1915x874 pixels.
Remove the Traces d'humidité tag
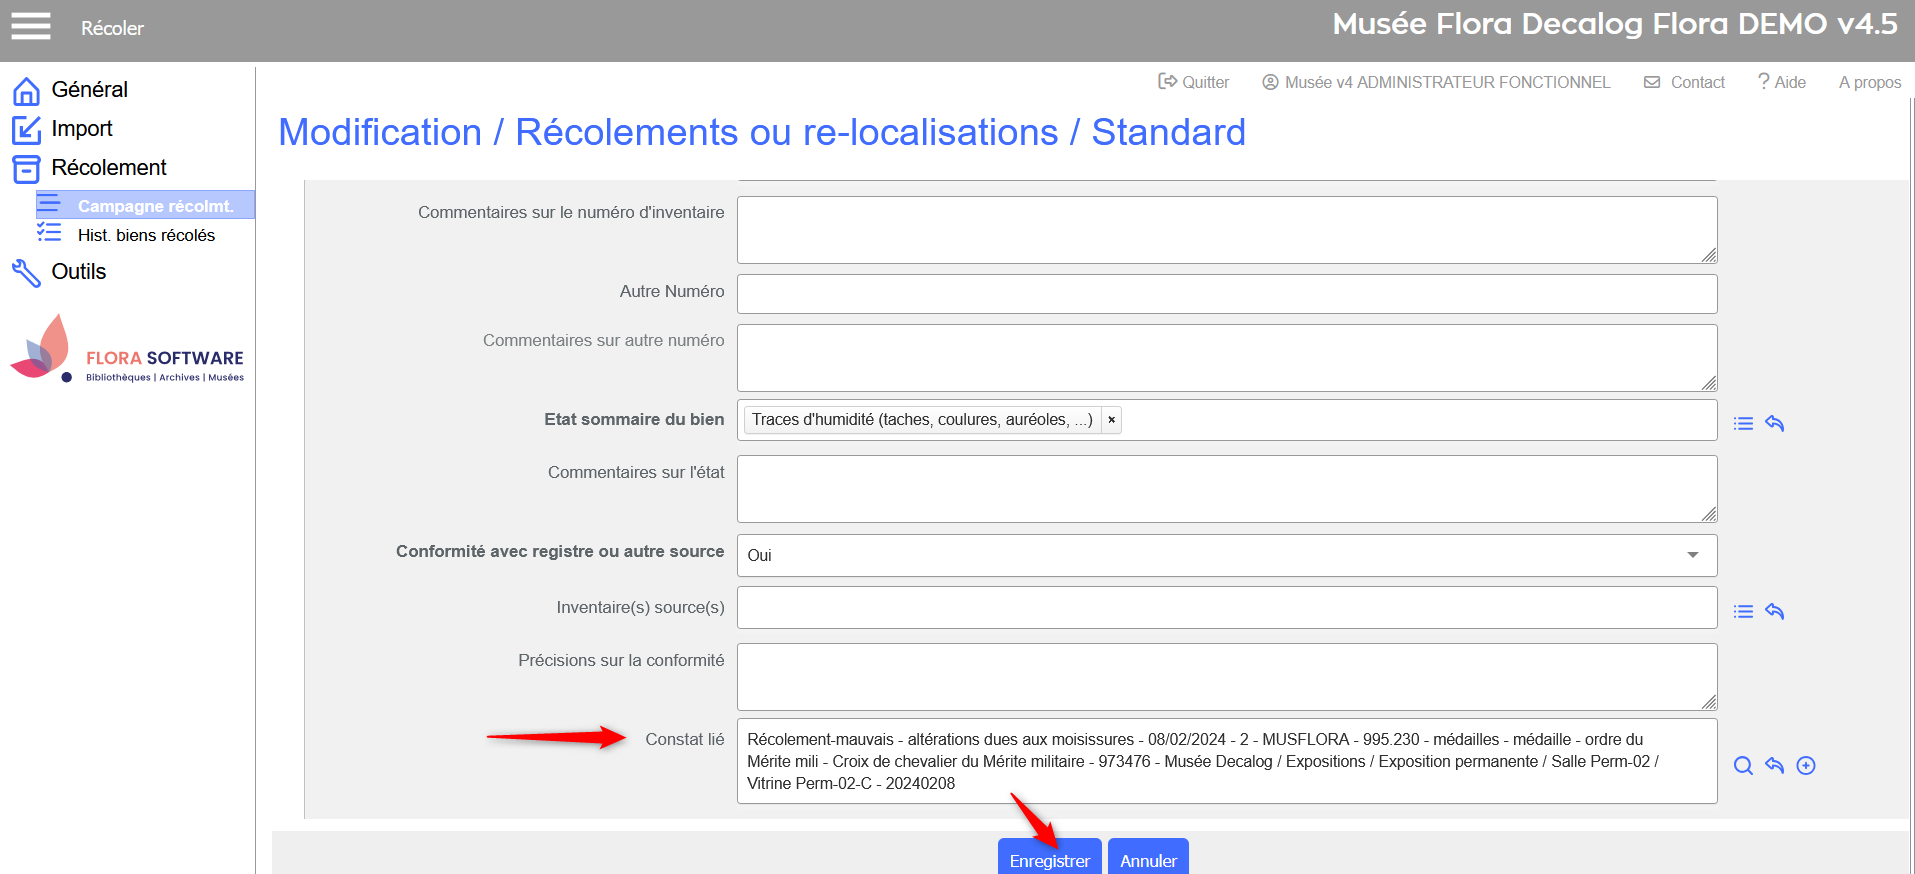pos(1111,420)
